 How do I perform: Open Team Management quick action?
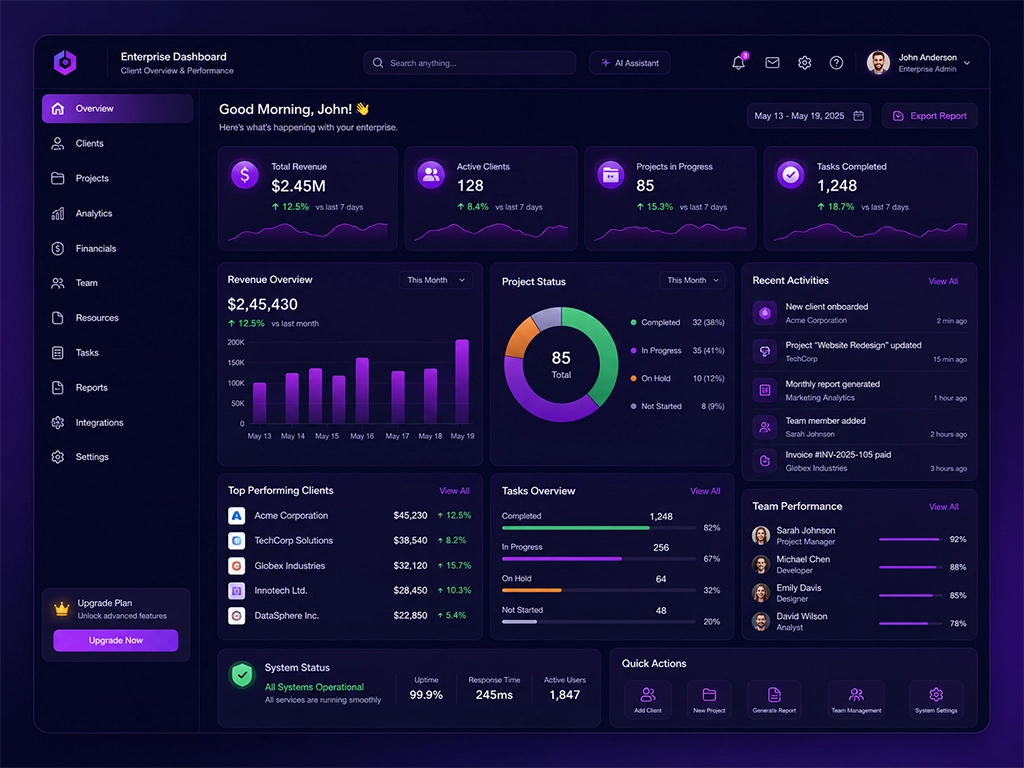(x=856, y=699)
